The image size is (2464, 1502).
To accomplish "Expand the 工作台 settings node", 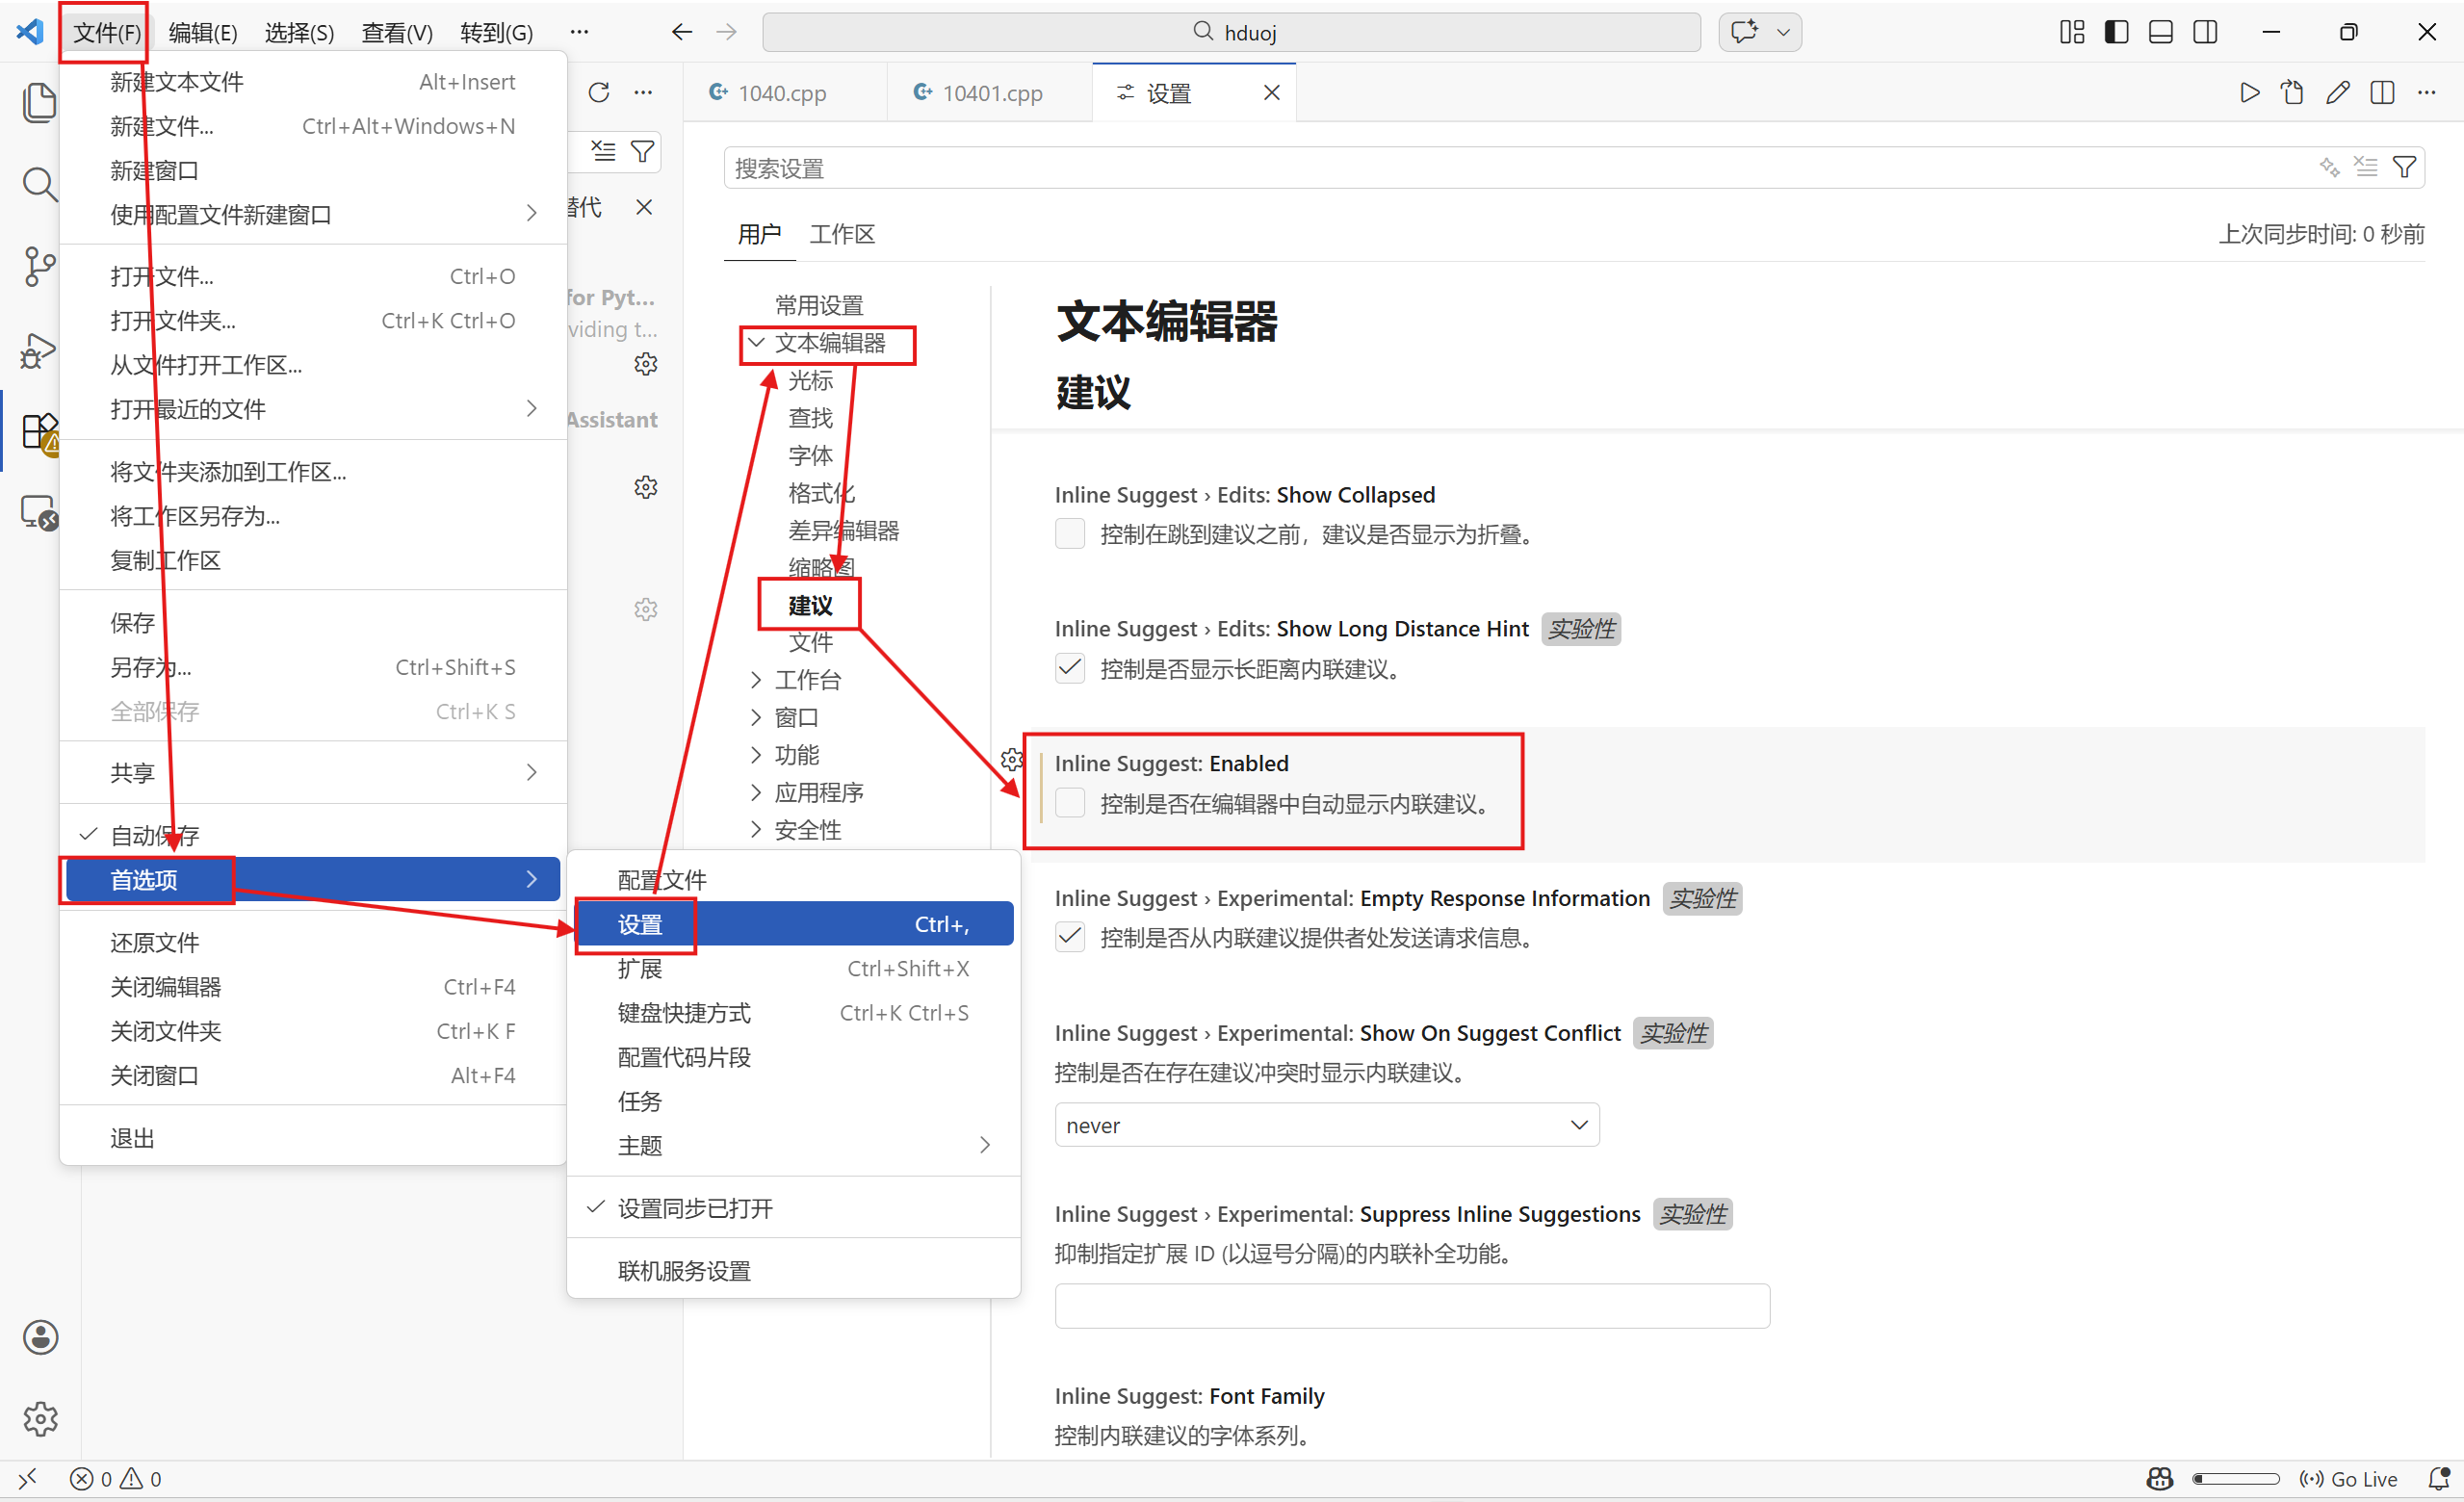I will click(756, 680).
